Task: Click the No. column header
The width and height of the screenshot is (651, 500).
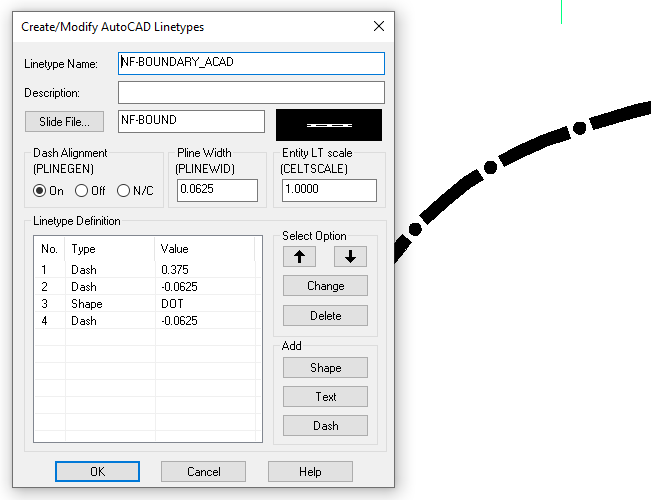Action: (x=49, y=249)
